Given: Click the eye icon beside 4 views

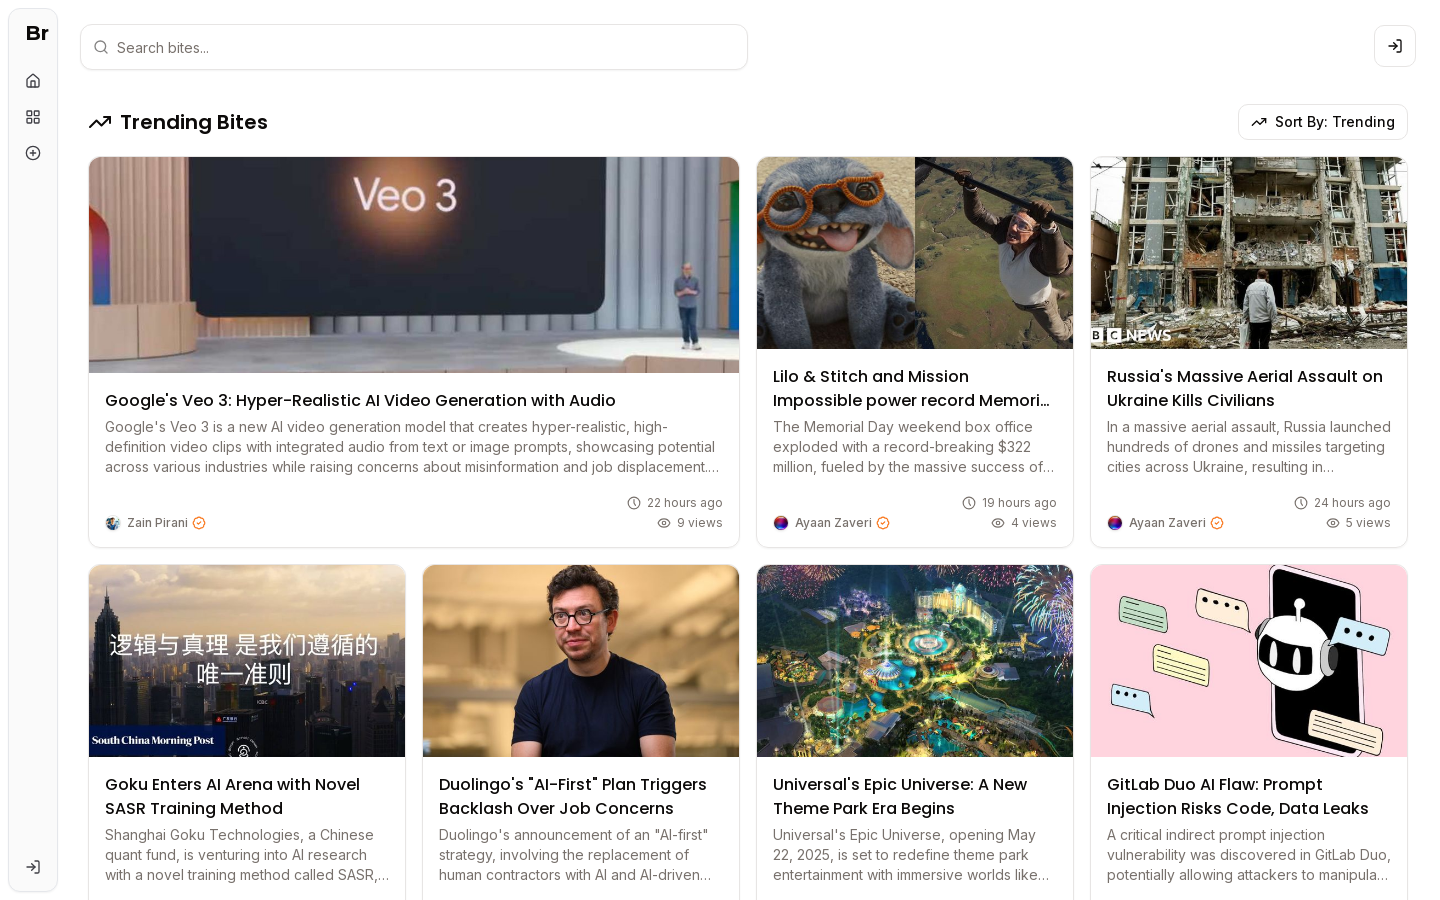Looking at the screenshot, I should click(998, 523).
